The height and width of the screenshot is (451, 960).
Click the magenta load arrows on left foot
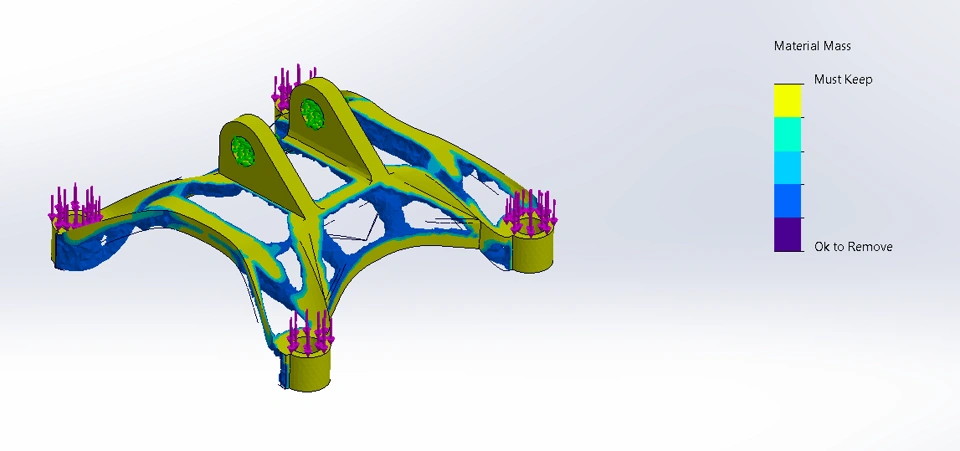coord(74,205)
